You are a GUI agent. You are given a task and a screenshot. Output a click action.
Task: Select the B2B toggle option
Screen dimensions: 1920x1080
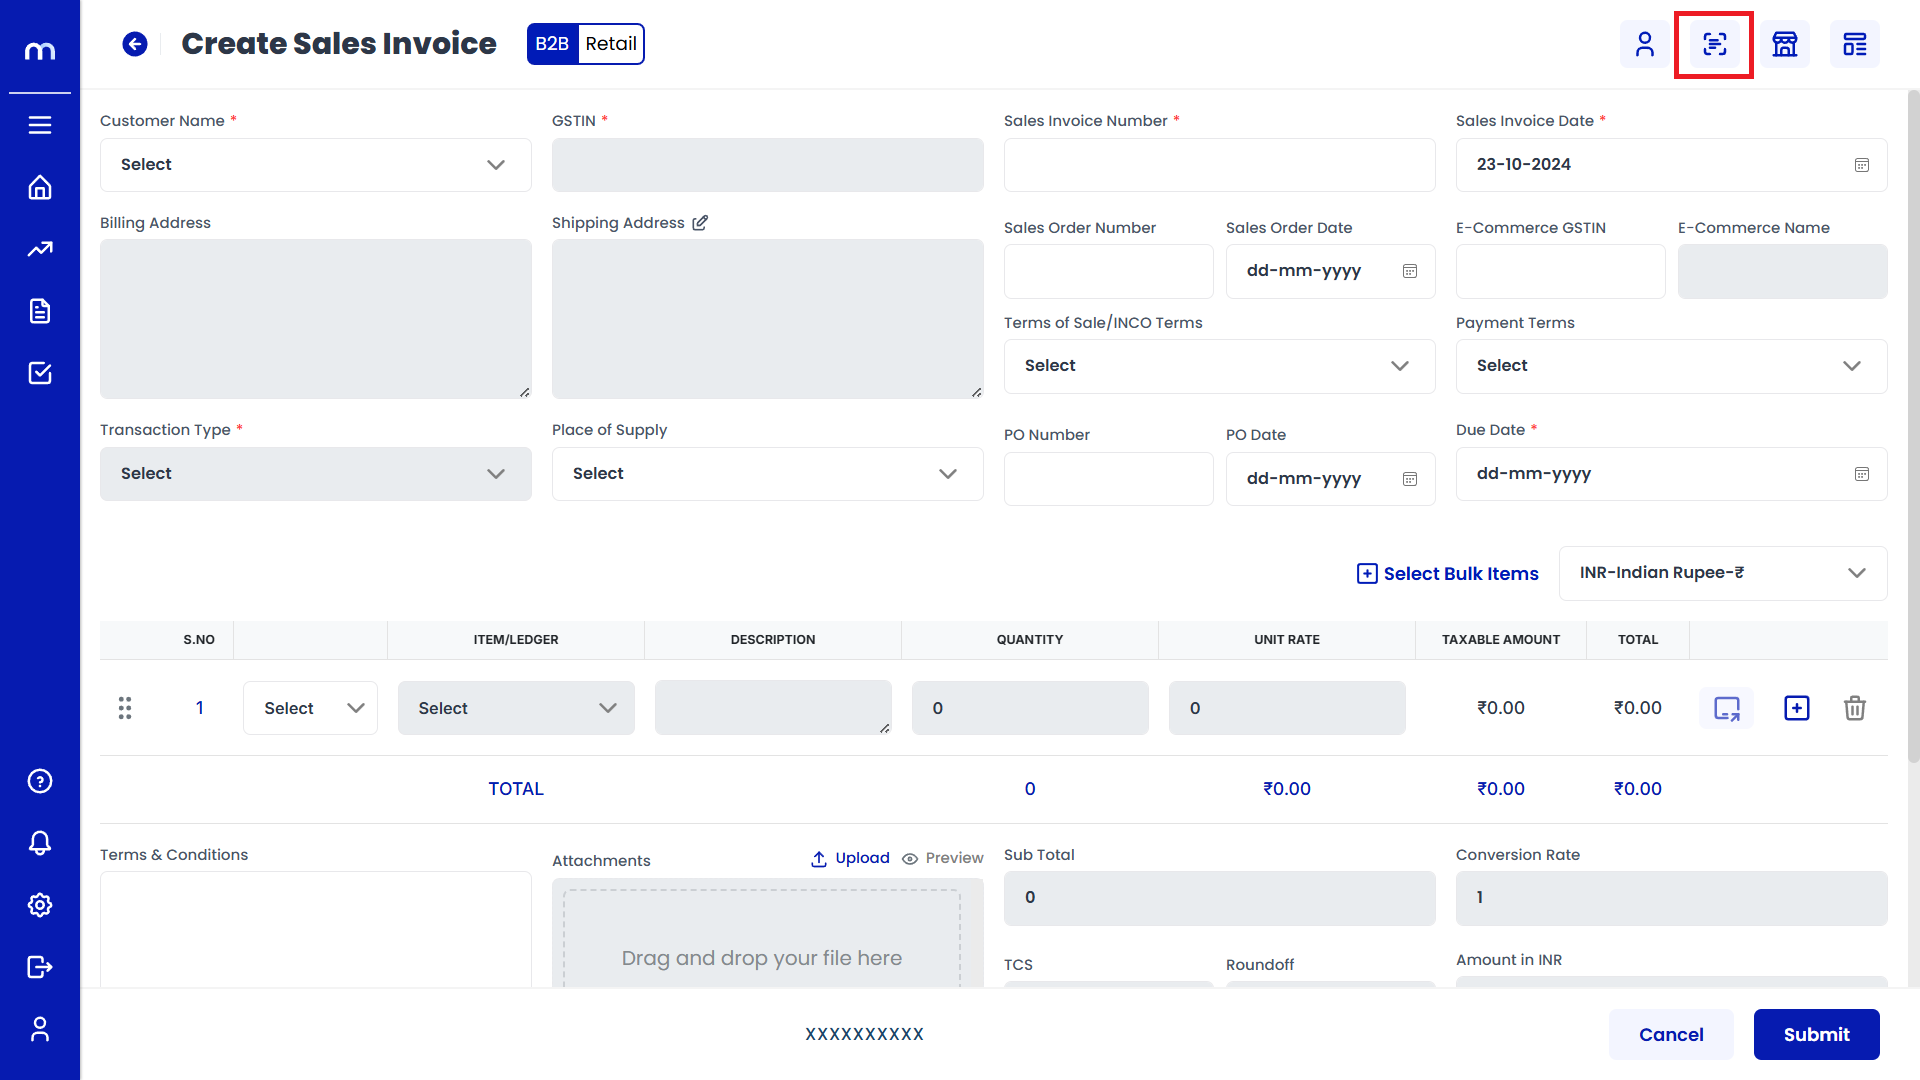[x=552, y=44]
